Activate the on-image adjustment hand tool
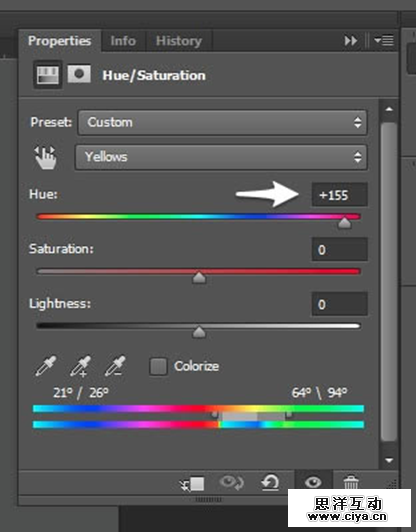This screenshot has width=416, height=532. (x=45, y=157)
